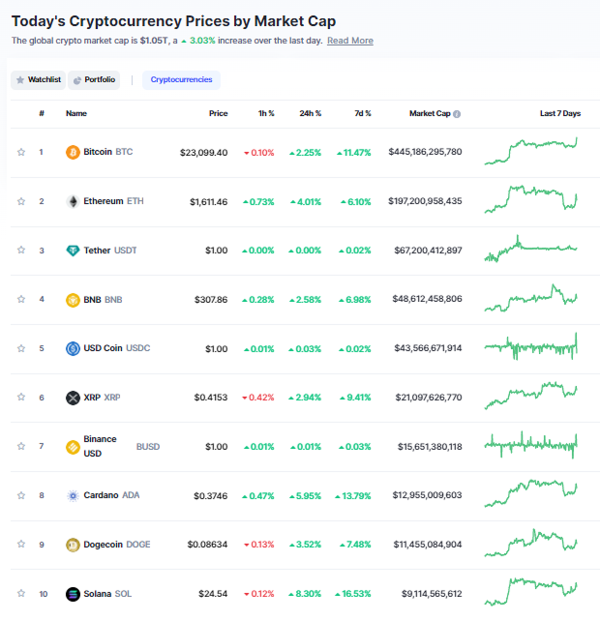Open the Ethereum ETH name link
600x621 pixels.
point(113,201)
